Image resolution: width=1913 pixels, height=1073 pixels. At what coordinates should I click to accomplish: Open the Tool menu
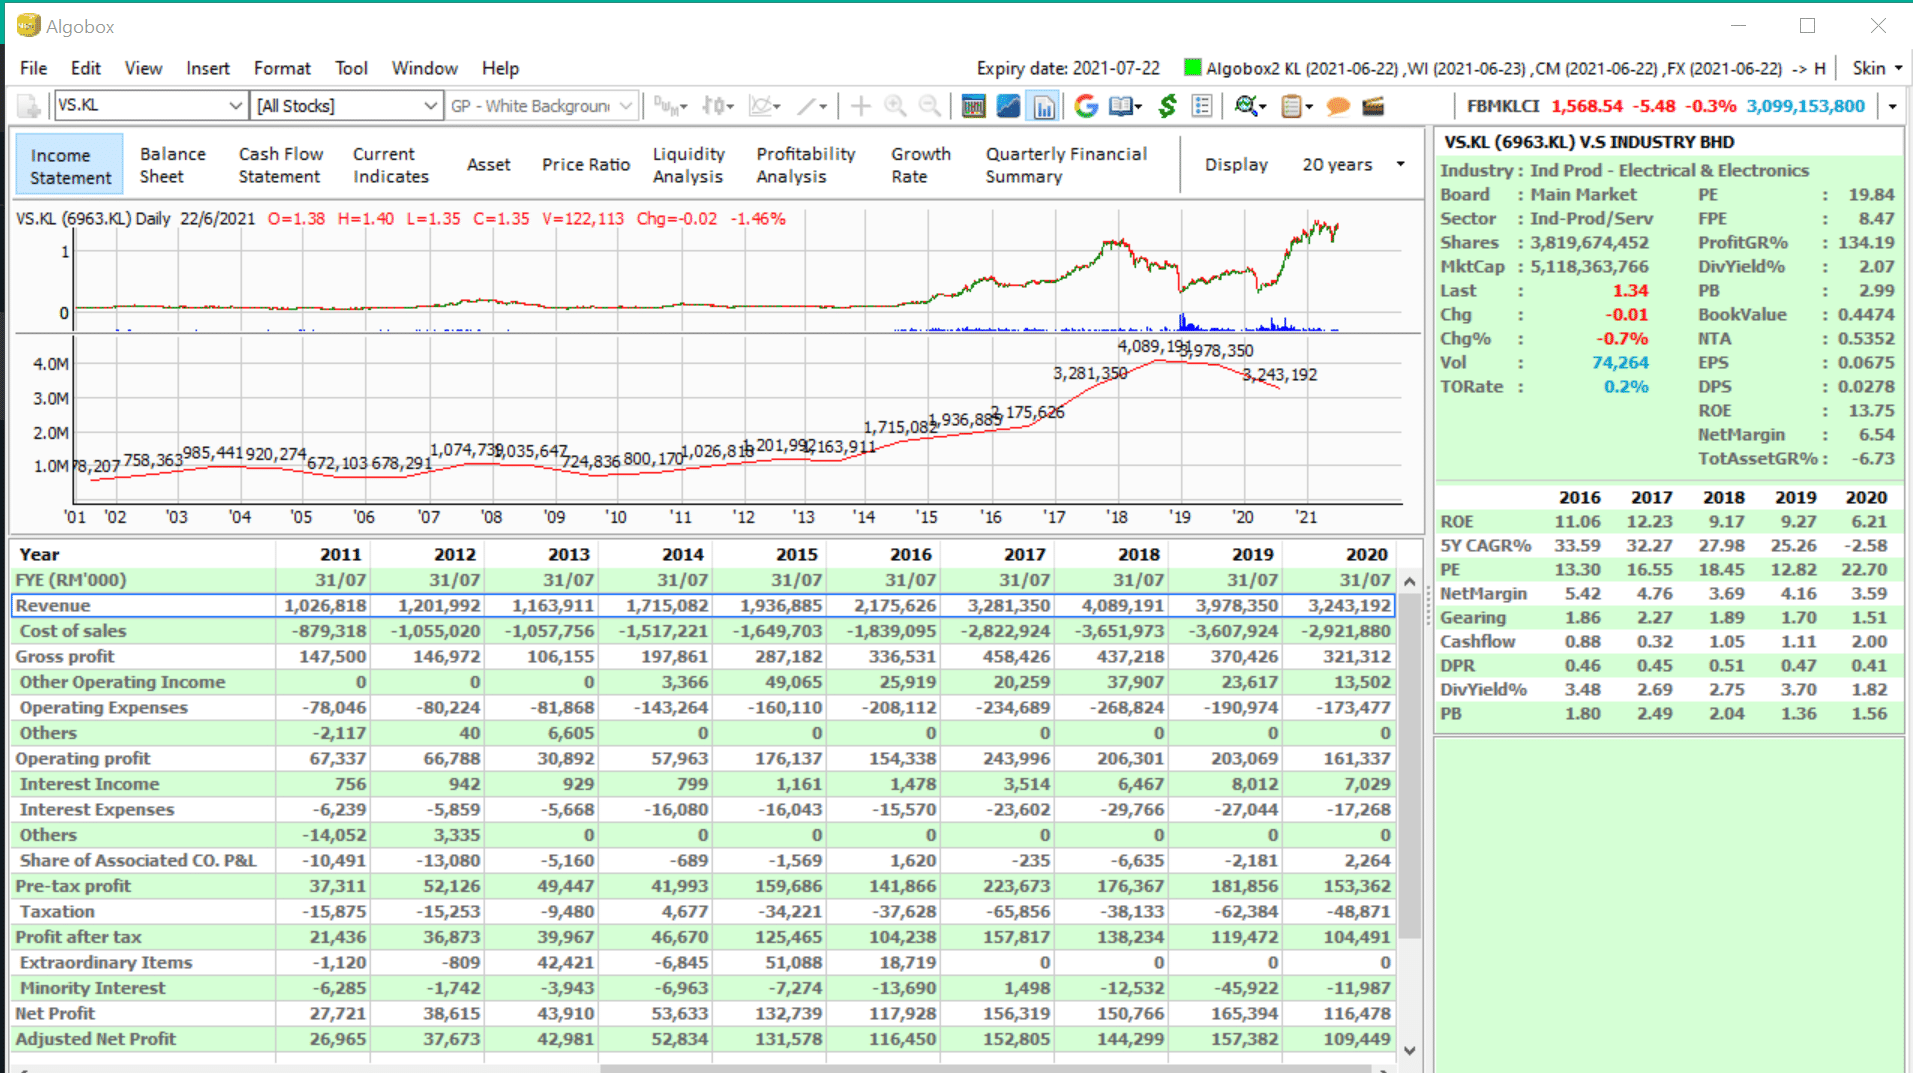[x=351, y=68]
